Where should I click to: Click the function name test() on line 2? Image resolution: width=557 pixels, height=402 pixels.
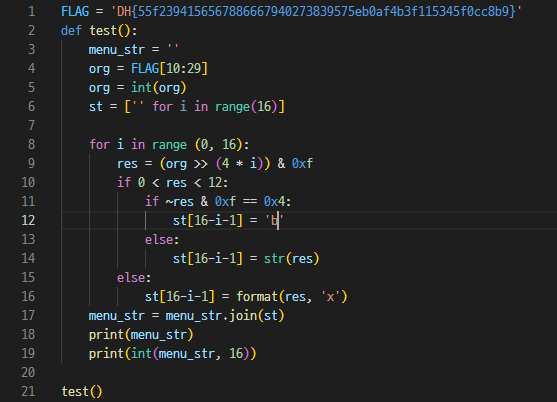(x=110, y=31)
